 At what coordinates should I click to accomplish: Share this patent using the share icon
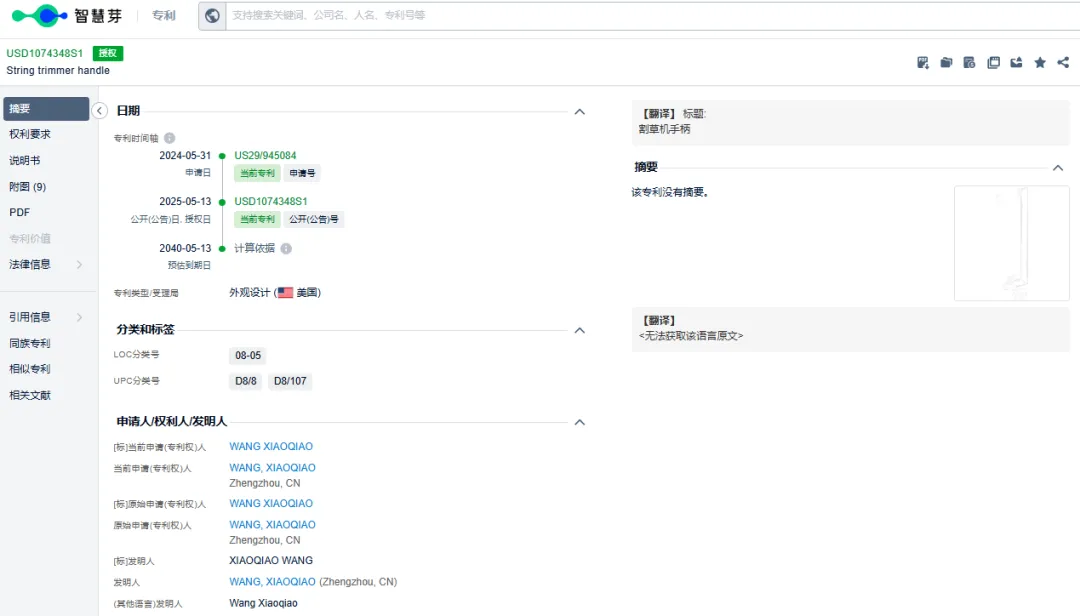[1063, 63]
